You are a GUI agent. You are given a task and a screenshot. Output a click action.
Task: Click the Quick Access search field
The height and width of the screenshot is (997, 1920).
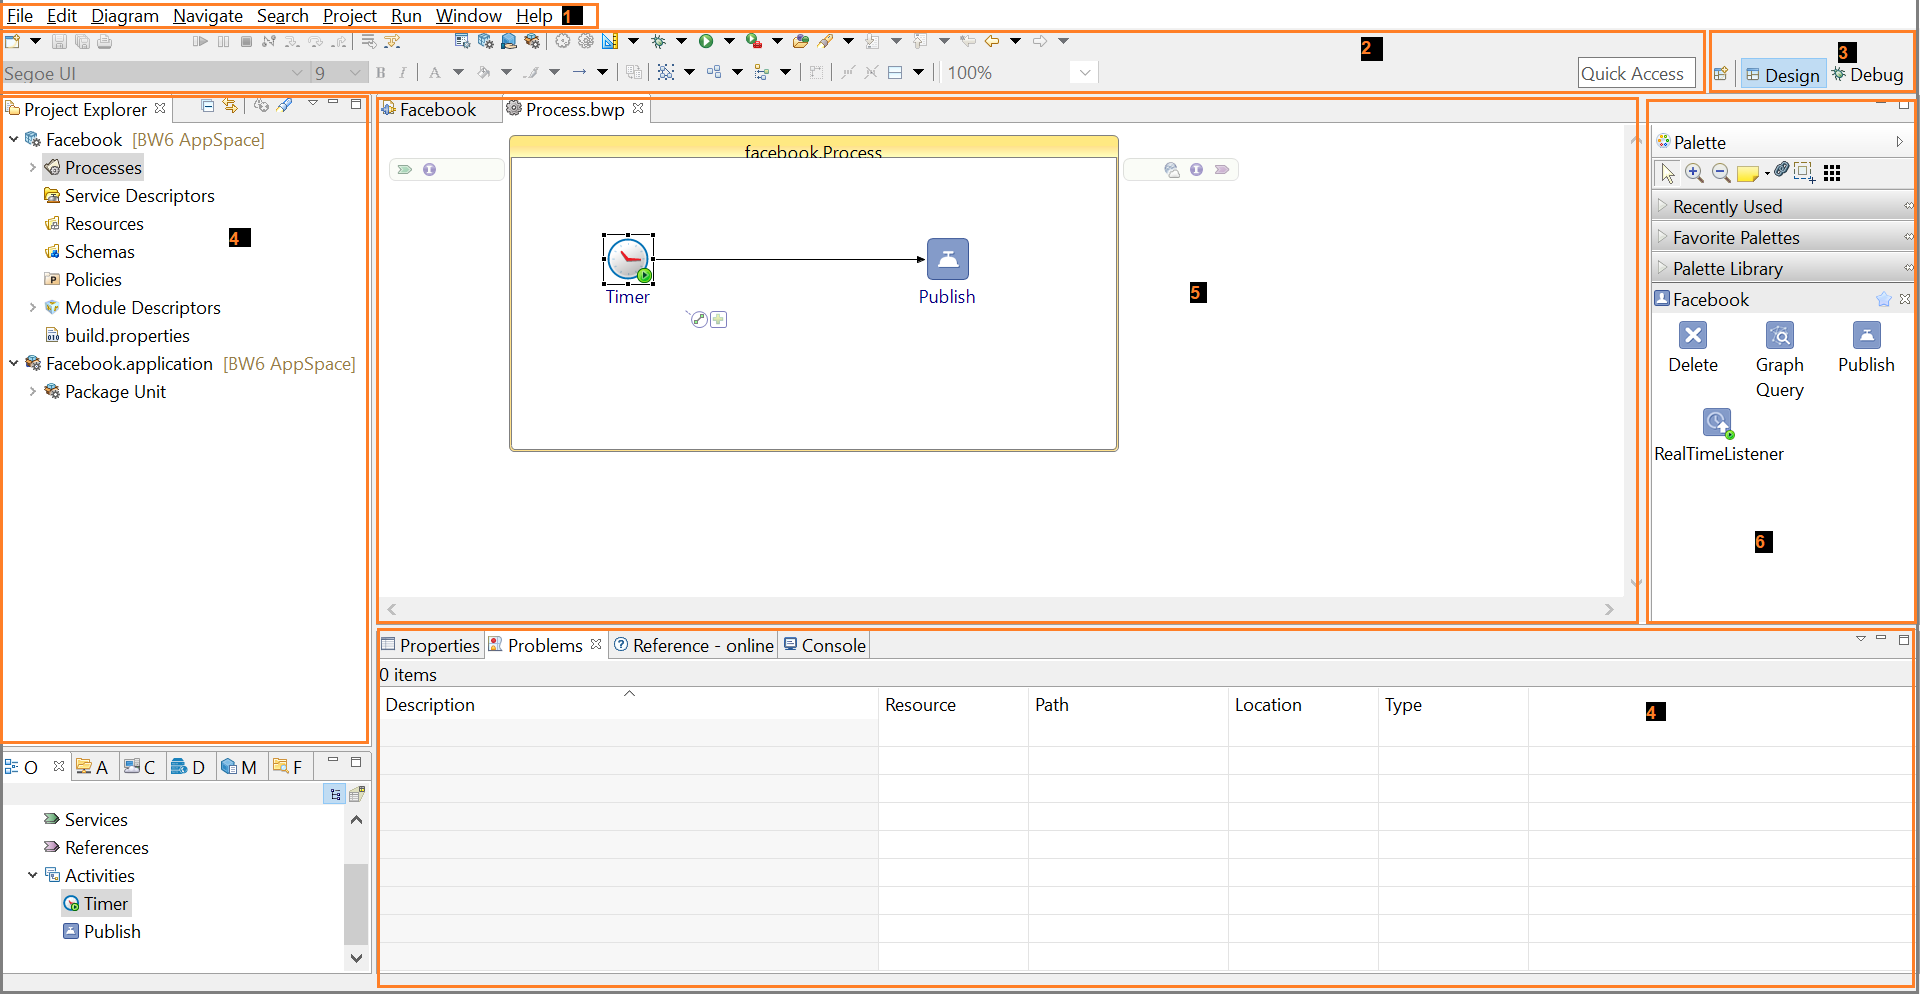point(1637,73)
